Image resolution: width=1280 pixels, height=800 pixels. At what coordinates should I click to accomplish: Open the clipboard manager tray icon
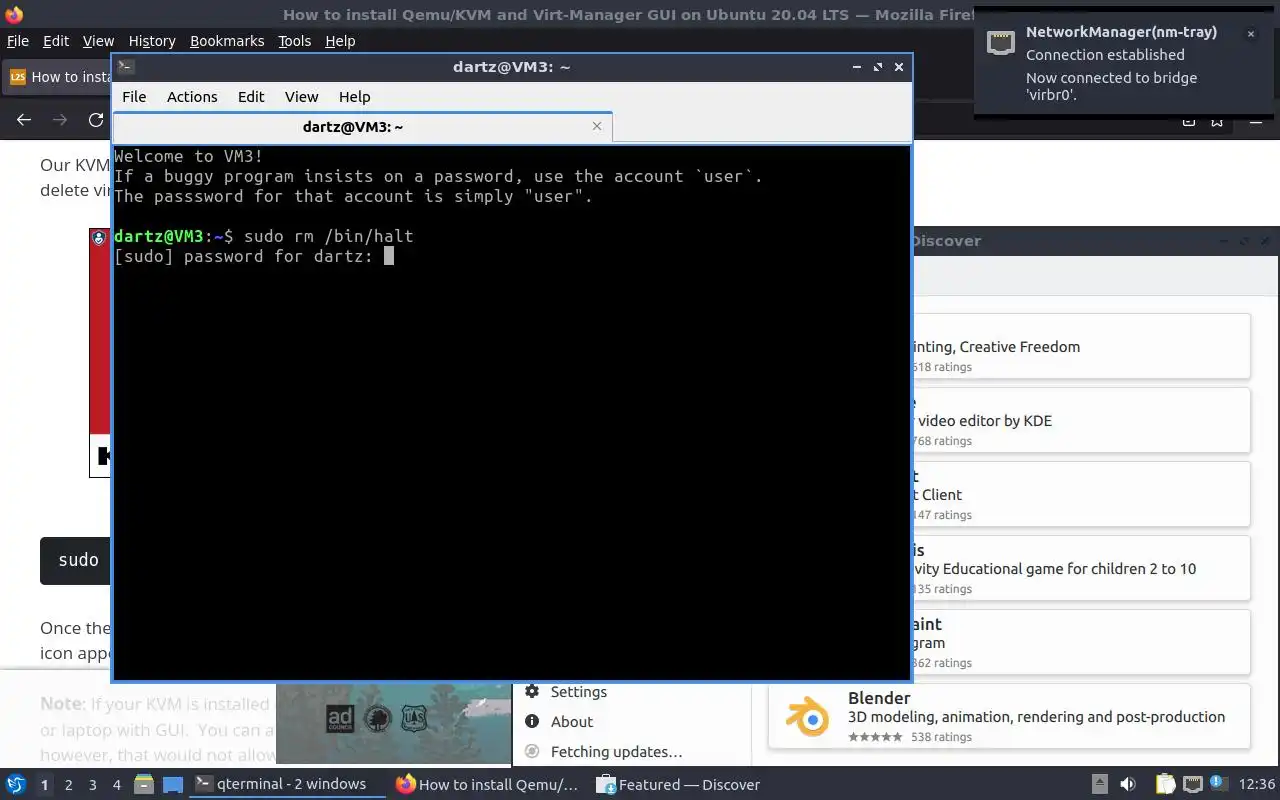click(1165, 784)
